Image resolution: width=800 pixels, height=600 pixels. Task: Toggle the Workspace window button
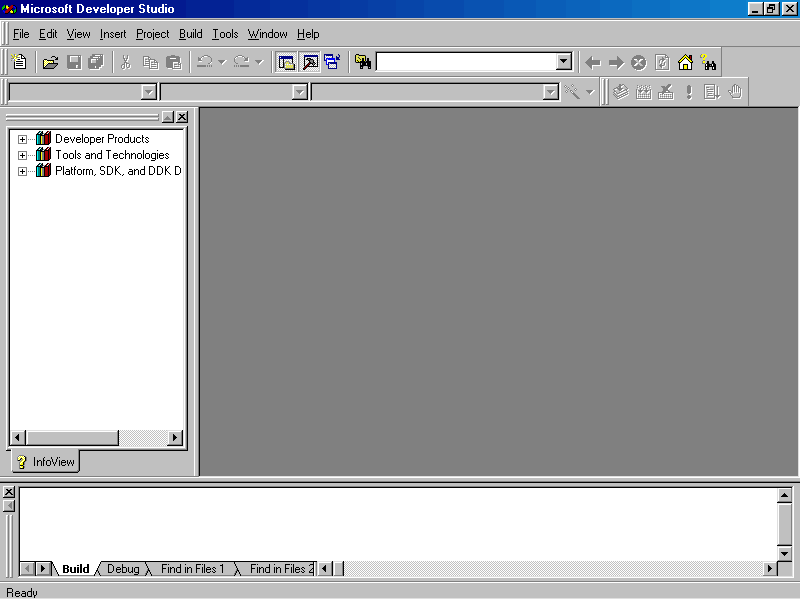pyautogui.click(x=286, y=62)
